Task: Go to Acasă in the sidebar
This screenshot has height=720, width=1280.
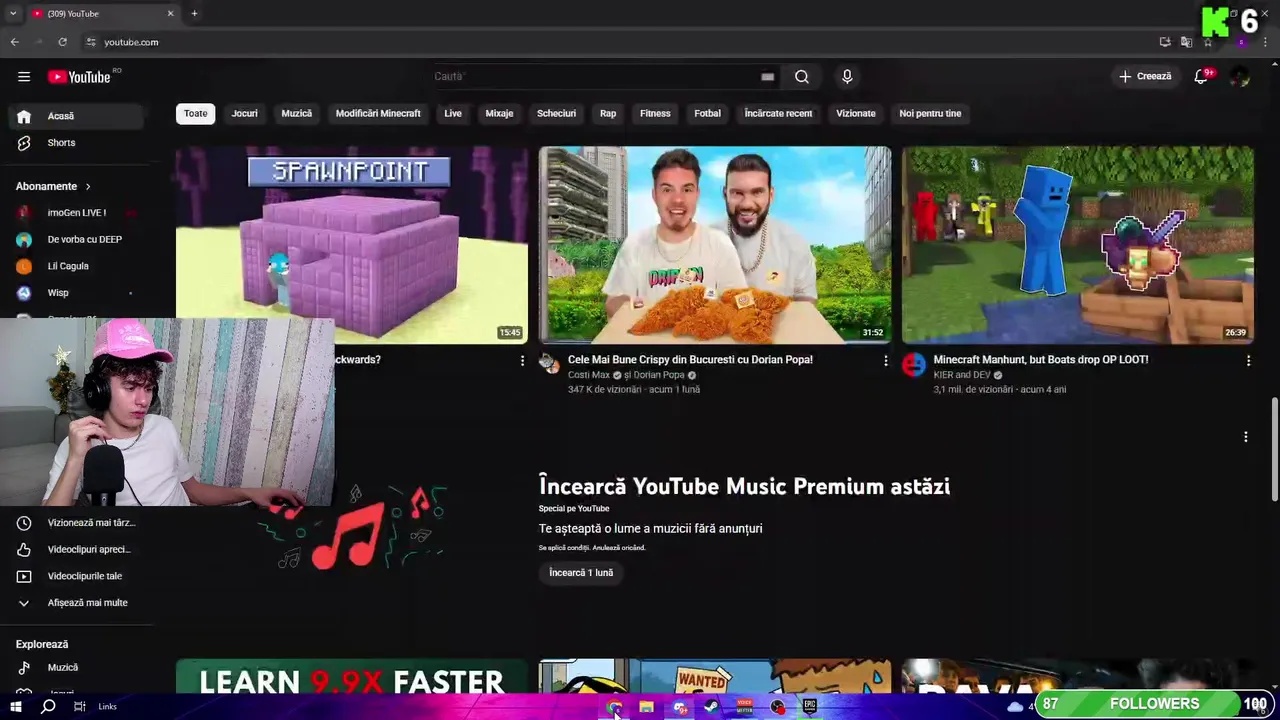Action: tap(77, 116)
